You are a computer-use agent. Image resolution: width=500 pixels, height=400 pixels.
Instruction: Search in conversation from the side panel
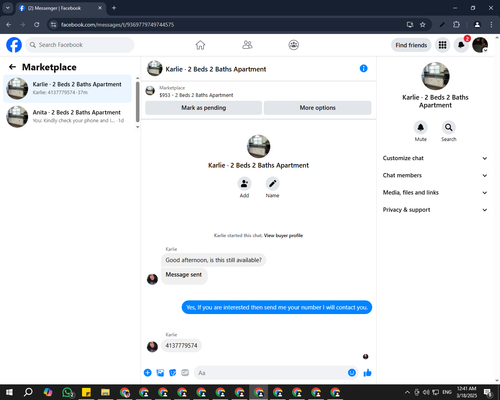click(x=449, y=127)
